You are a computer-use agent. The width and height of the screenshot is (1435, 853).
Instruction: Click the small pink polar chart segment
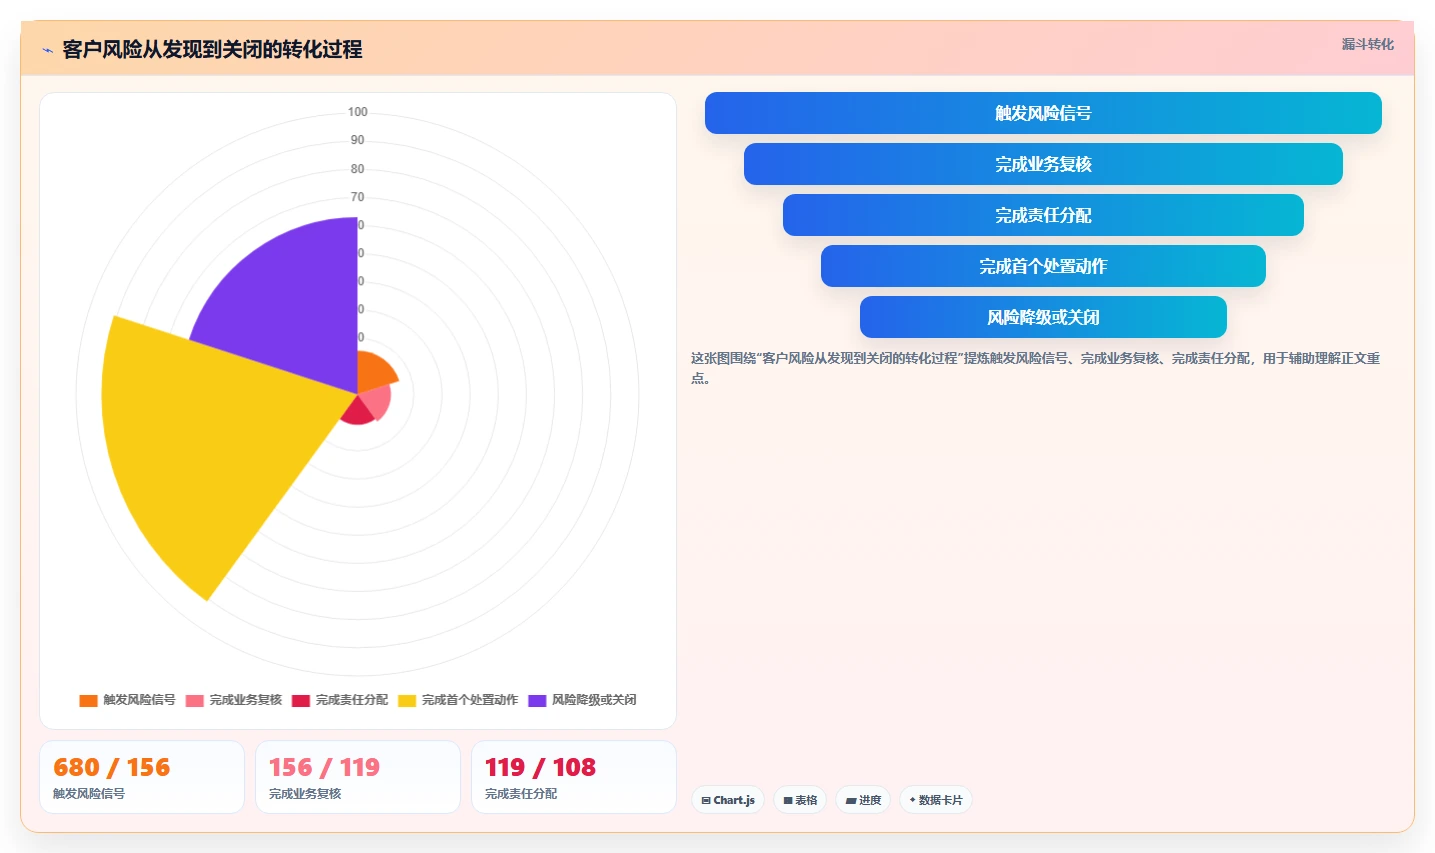pyautogui.click(x=377, y=402)
